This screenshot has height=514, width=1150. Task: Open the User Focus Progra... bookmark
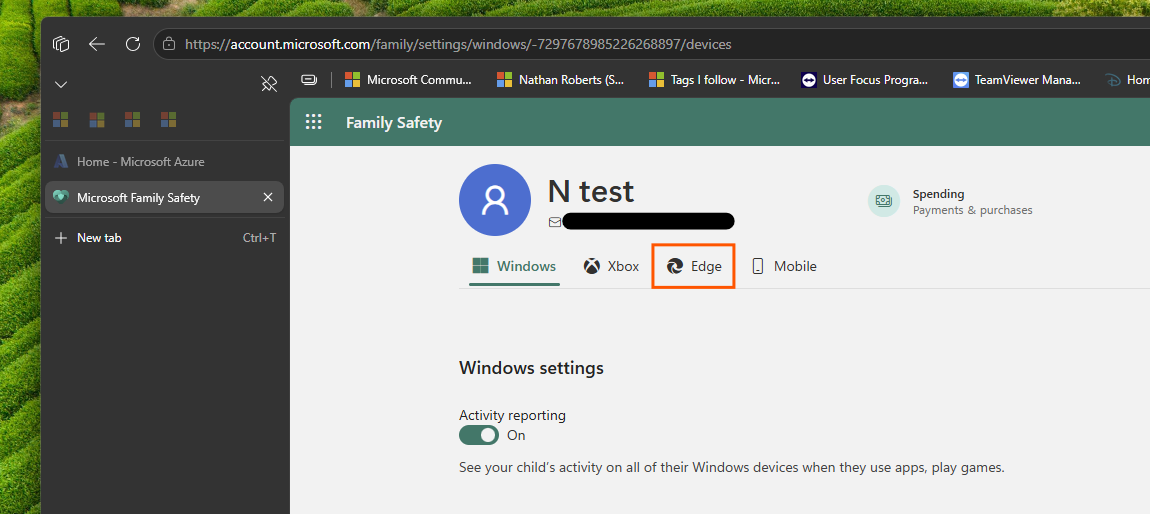click(x=865, y=80)
